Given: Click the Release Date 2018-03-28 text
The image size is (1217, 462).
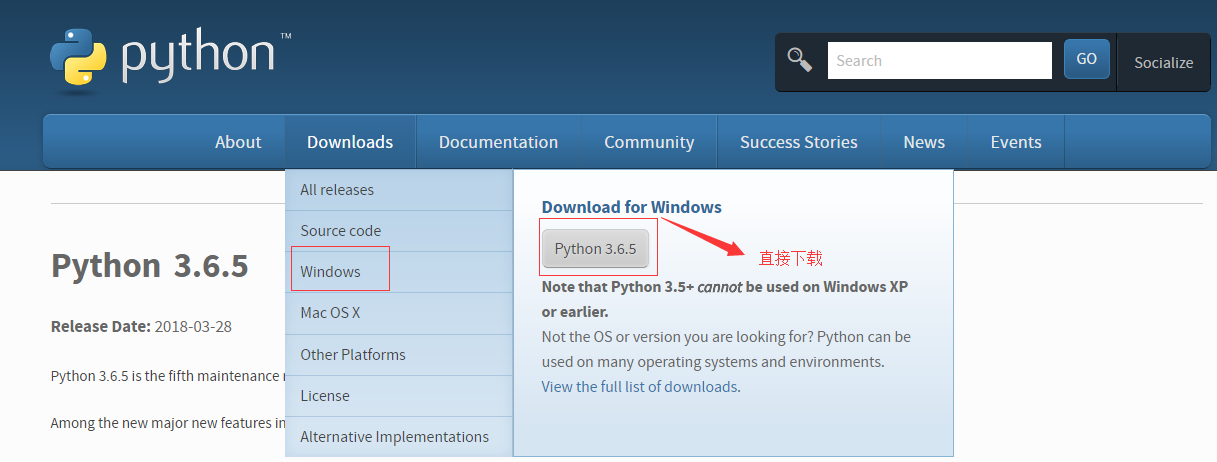Looking at the screenshot, I should pos(141,327).
